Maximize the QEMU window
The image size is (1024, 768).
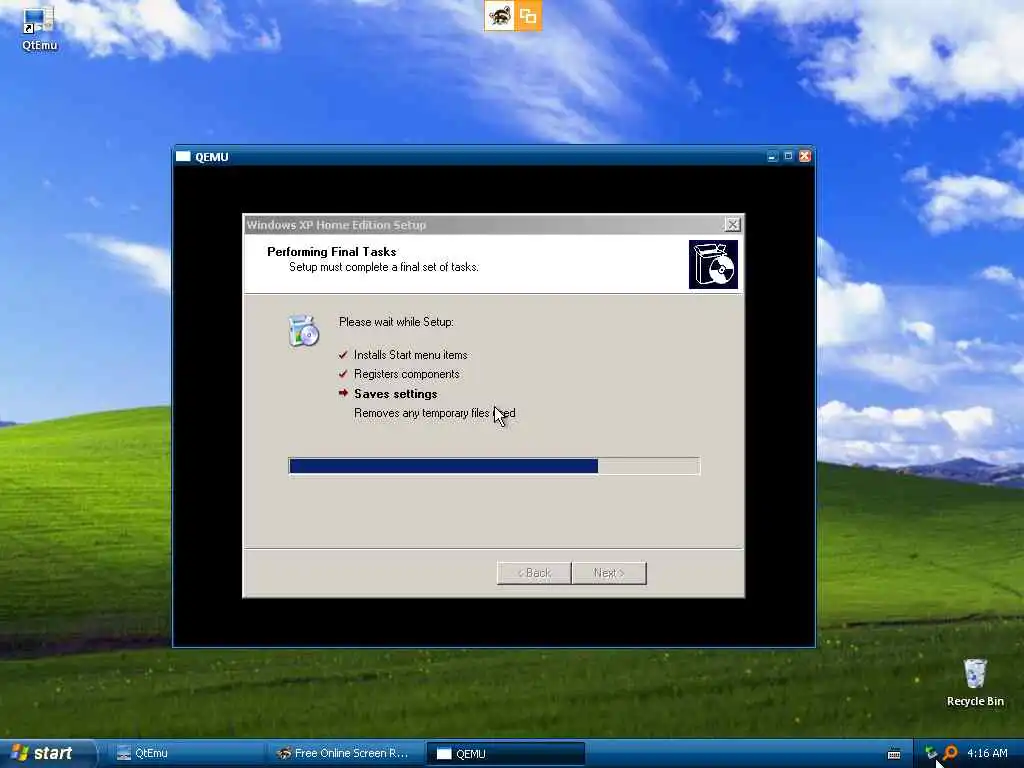pos(788,157)
